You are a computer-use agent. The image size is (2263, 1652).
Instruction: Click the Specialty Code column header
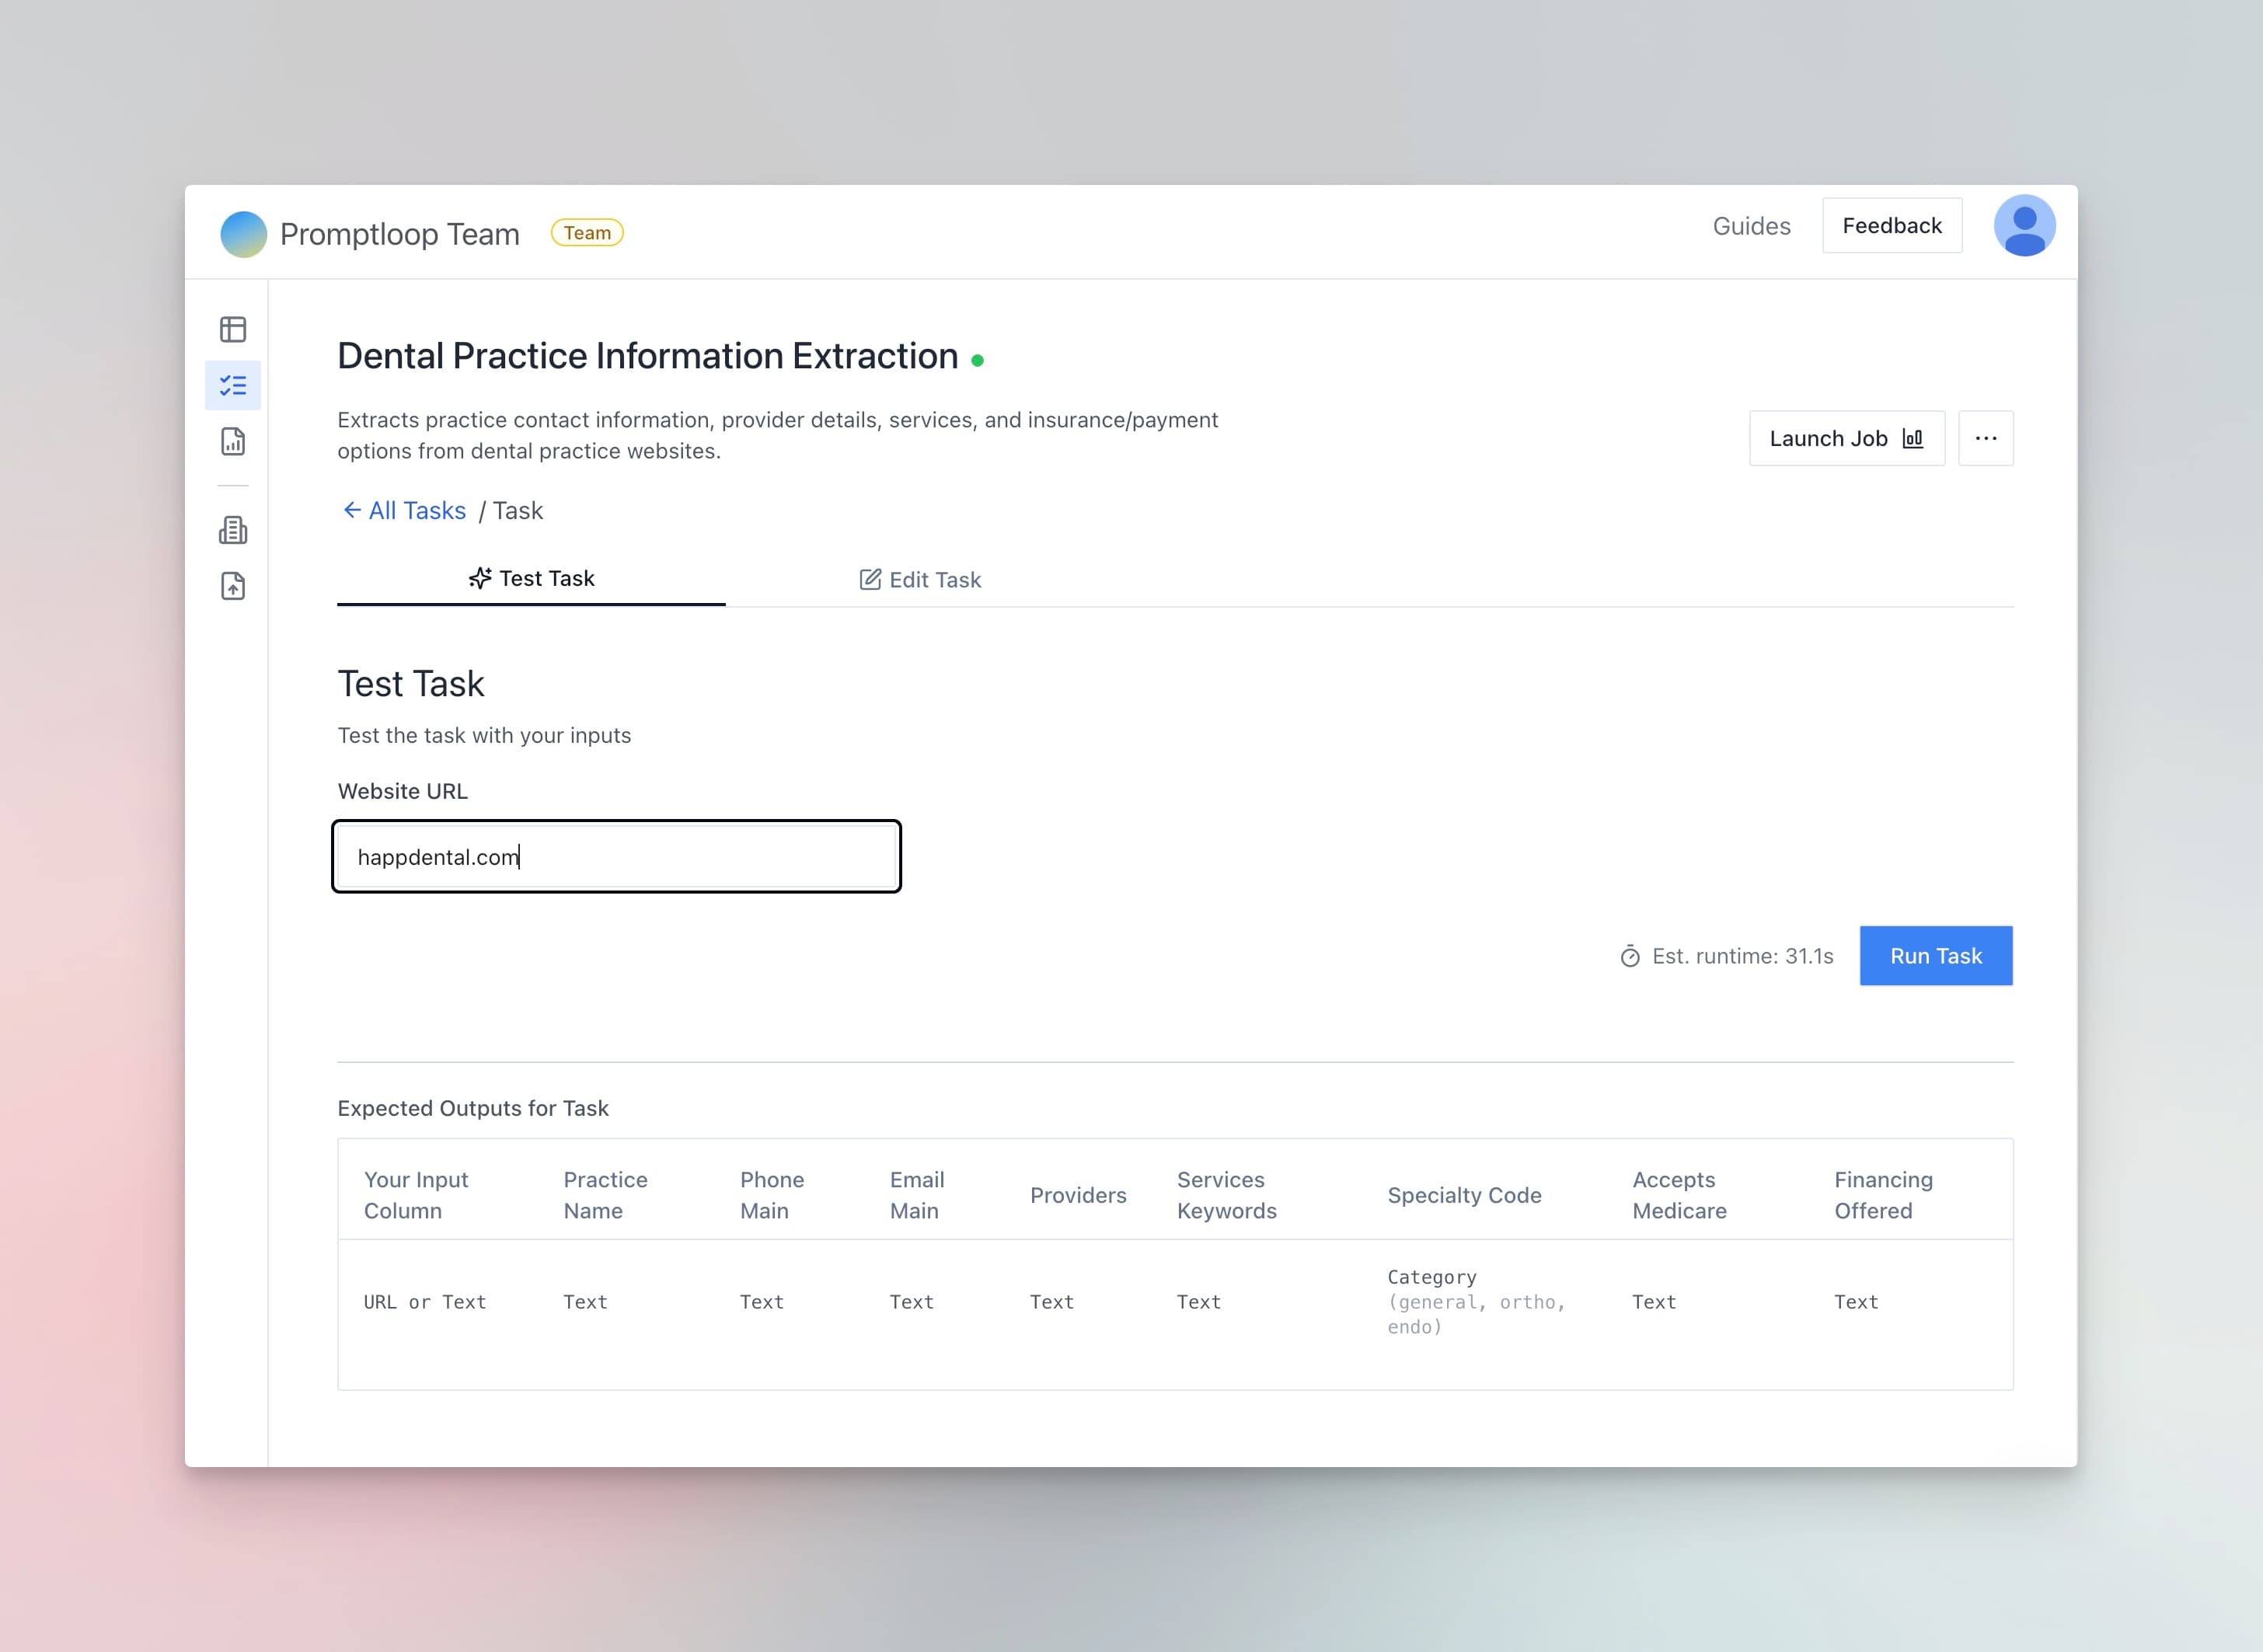1463,1195
